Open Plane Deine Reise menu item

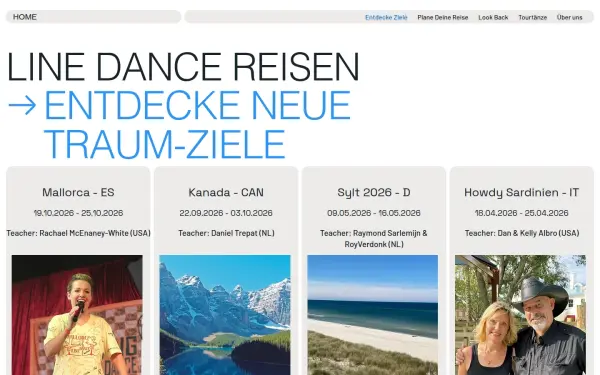point(443,17)
